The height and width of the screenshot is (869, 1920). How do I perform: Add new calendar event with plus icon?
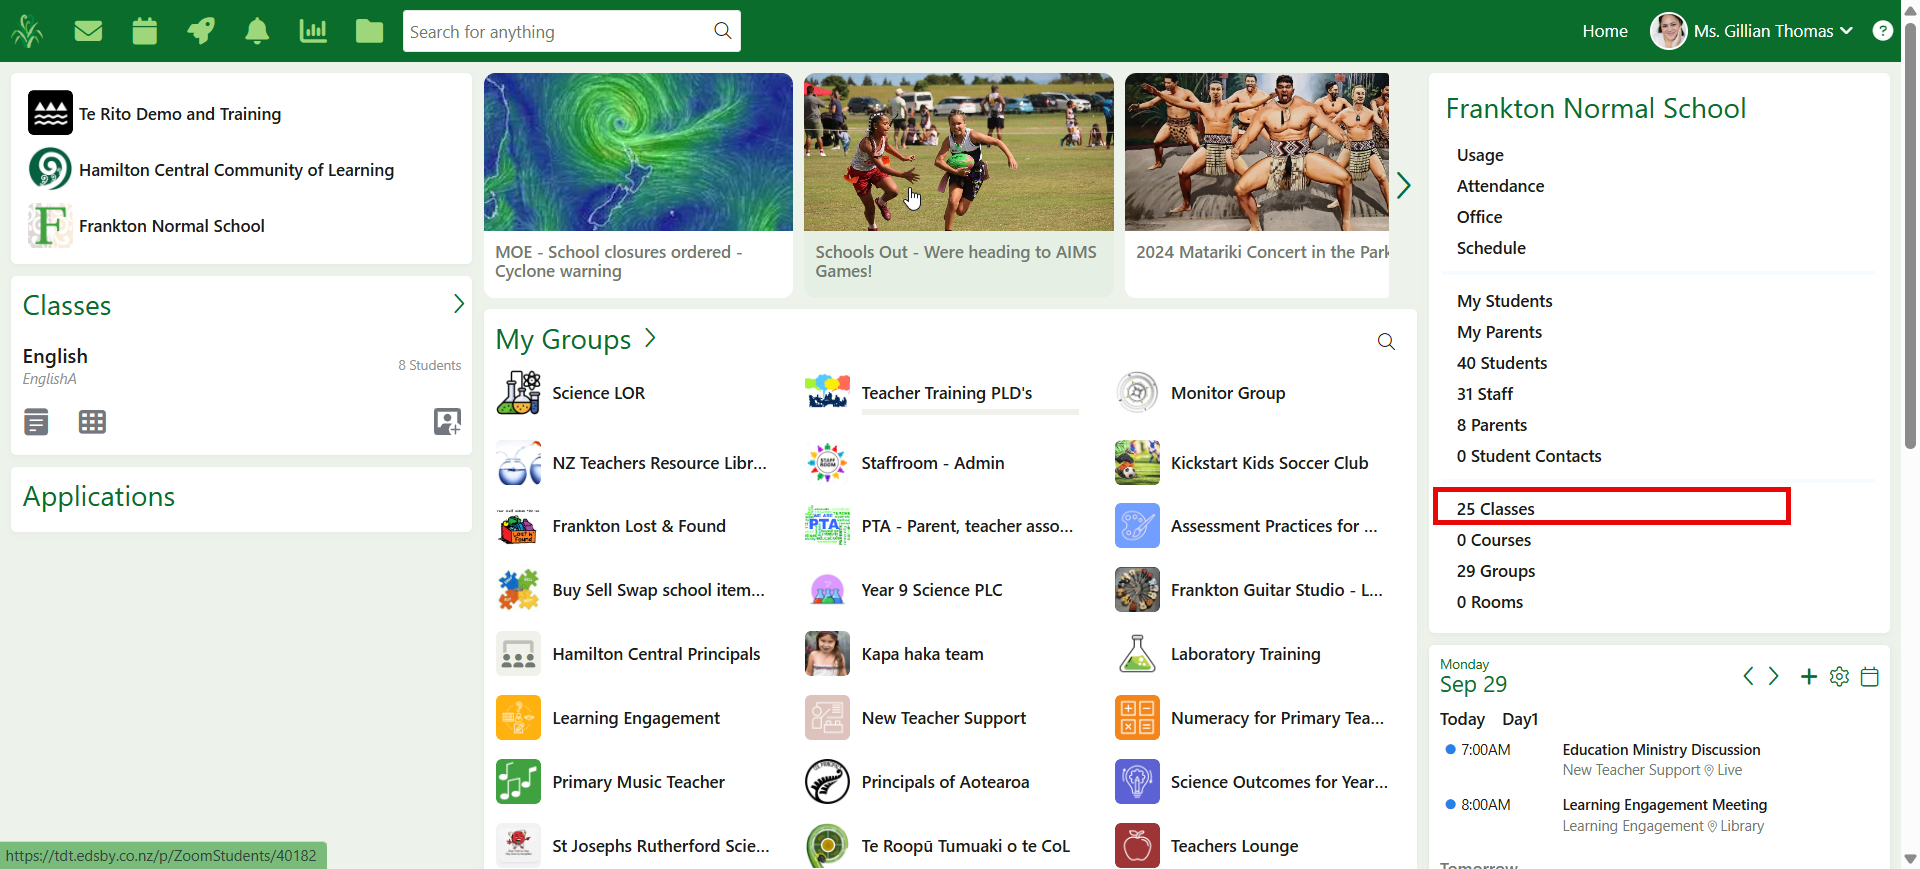pos(1809,677)
